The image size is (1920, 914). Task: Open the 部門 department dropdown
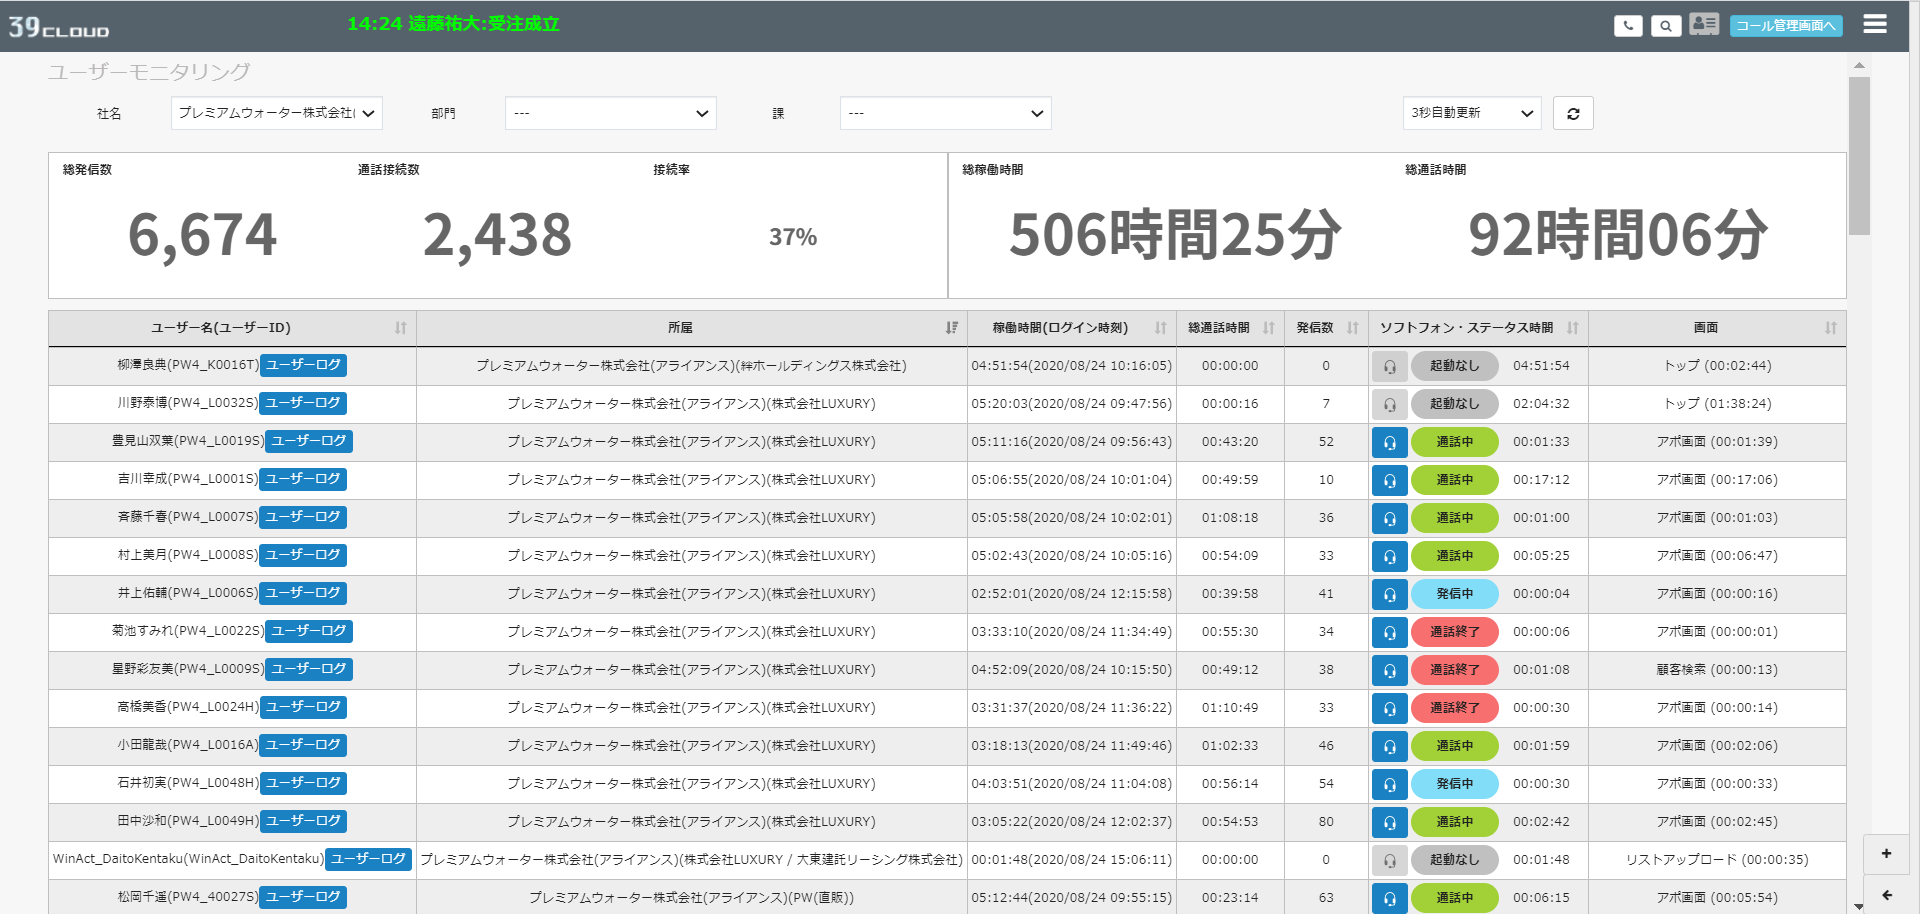click(611, 113)
